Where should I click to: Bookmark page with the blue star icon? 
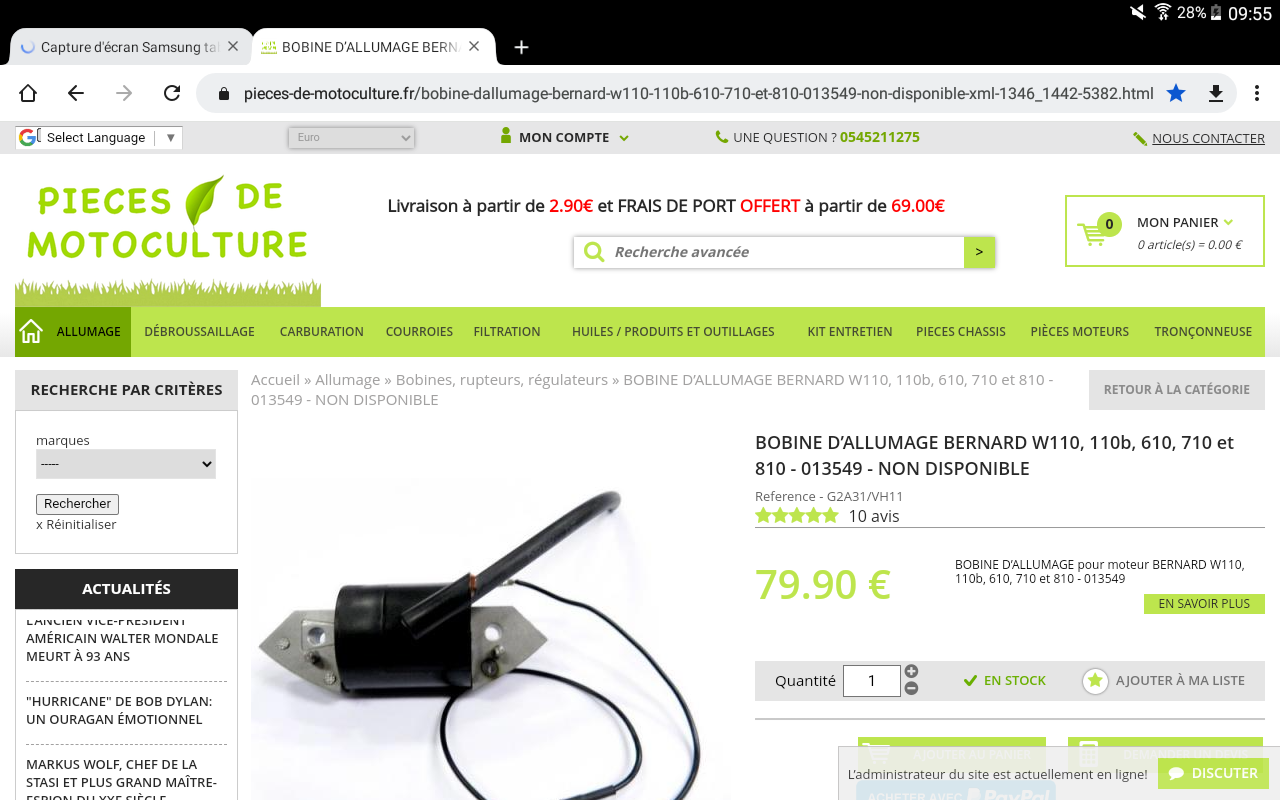pos(1176,93)
